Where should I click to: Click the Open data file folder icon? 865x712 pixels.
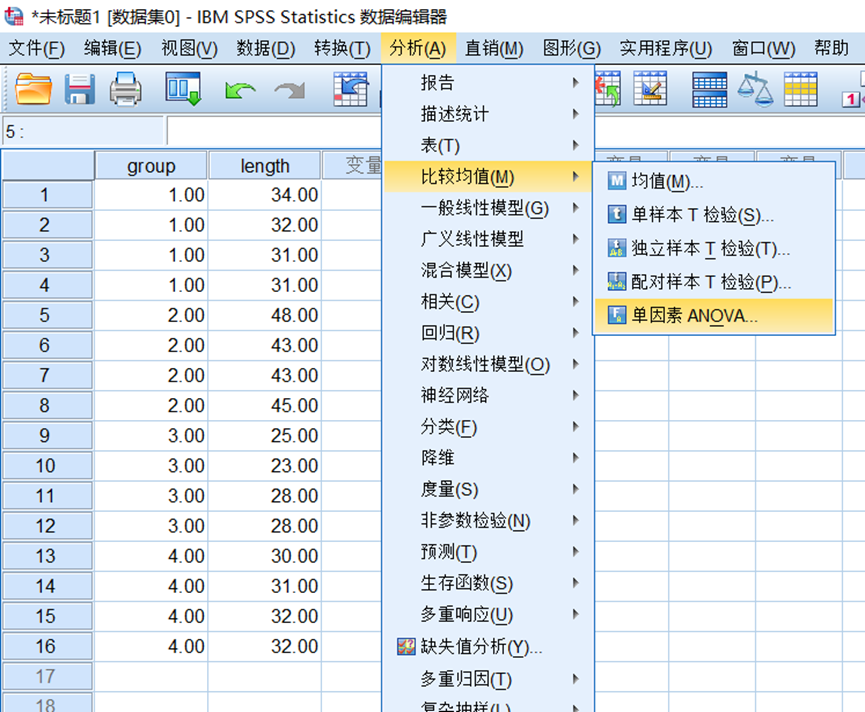pos(34,89)
